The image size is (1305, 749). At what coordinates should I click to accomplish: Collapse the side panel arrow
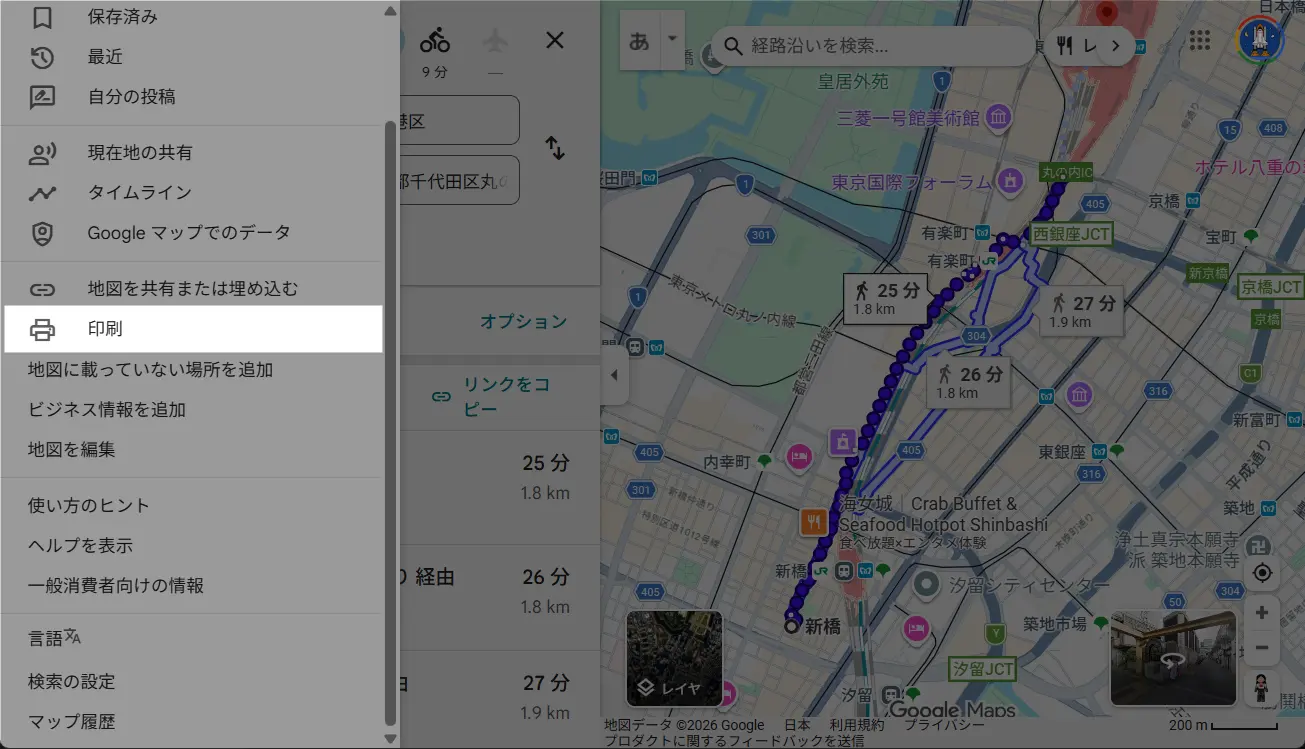[x=614, y=376]
